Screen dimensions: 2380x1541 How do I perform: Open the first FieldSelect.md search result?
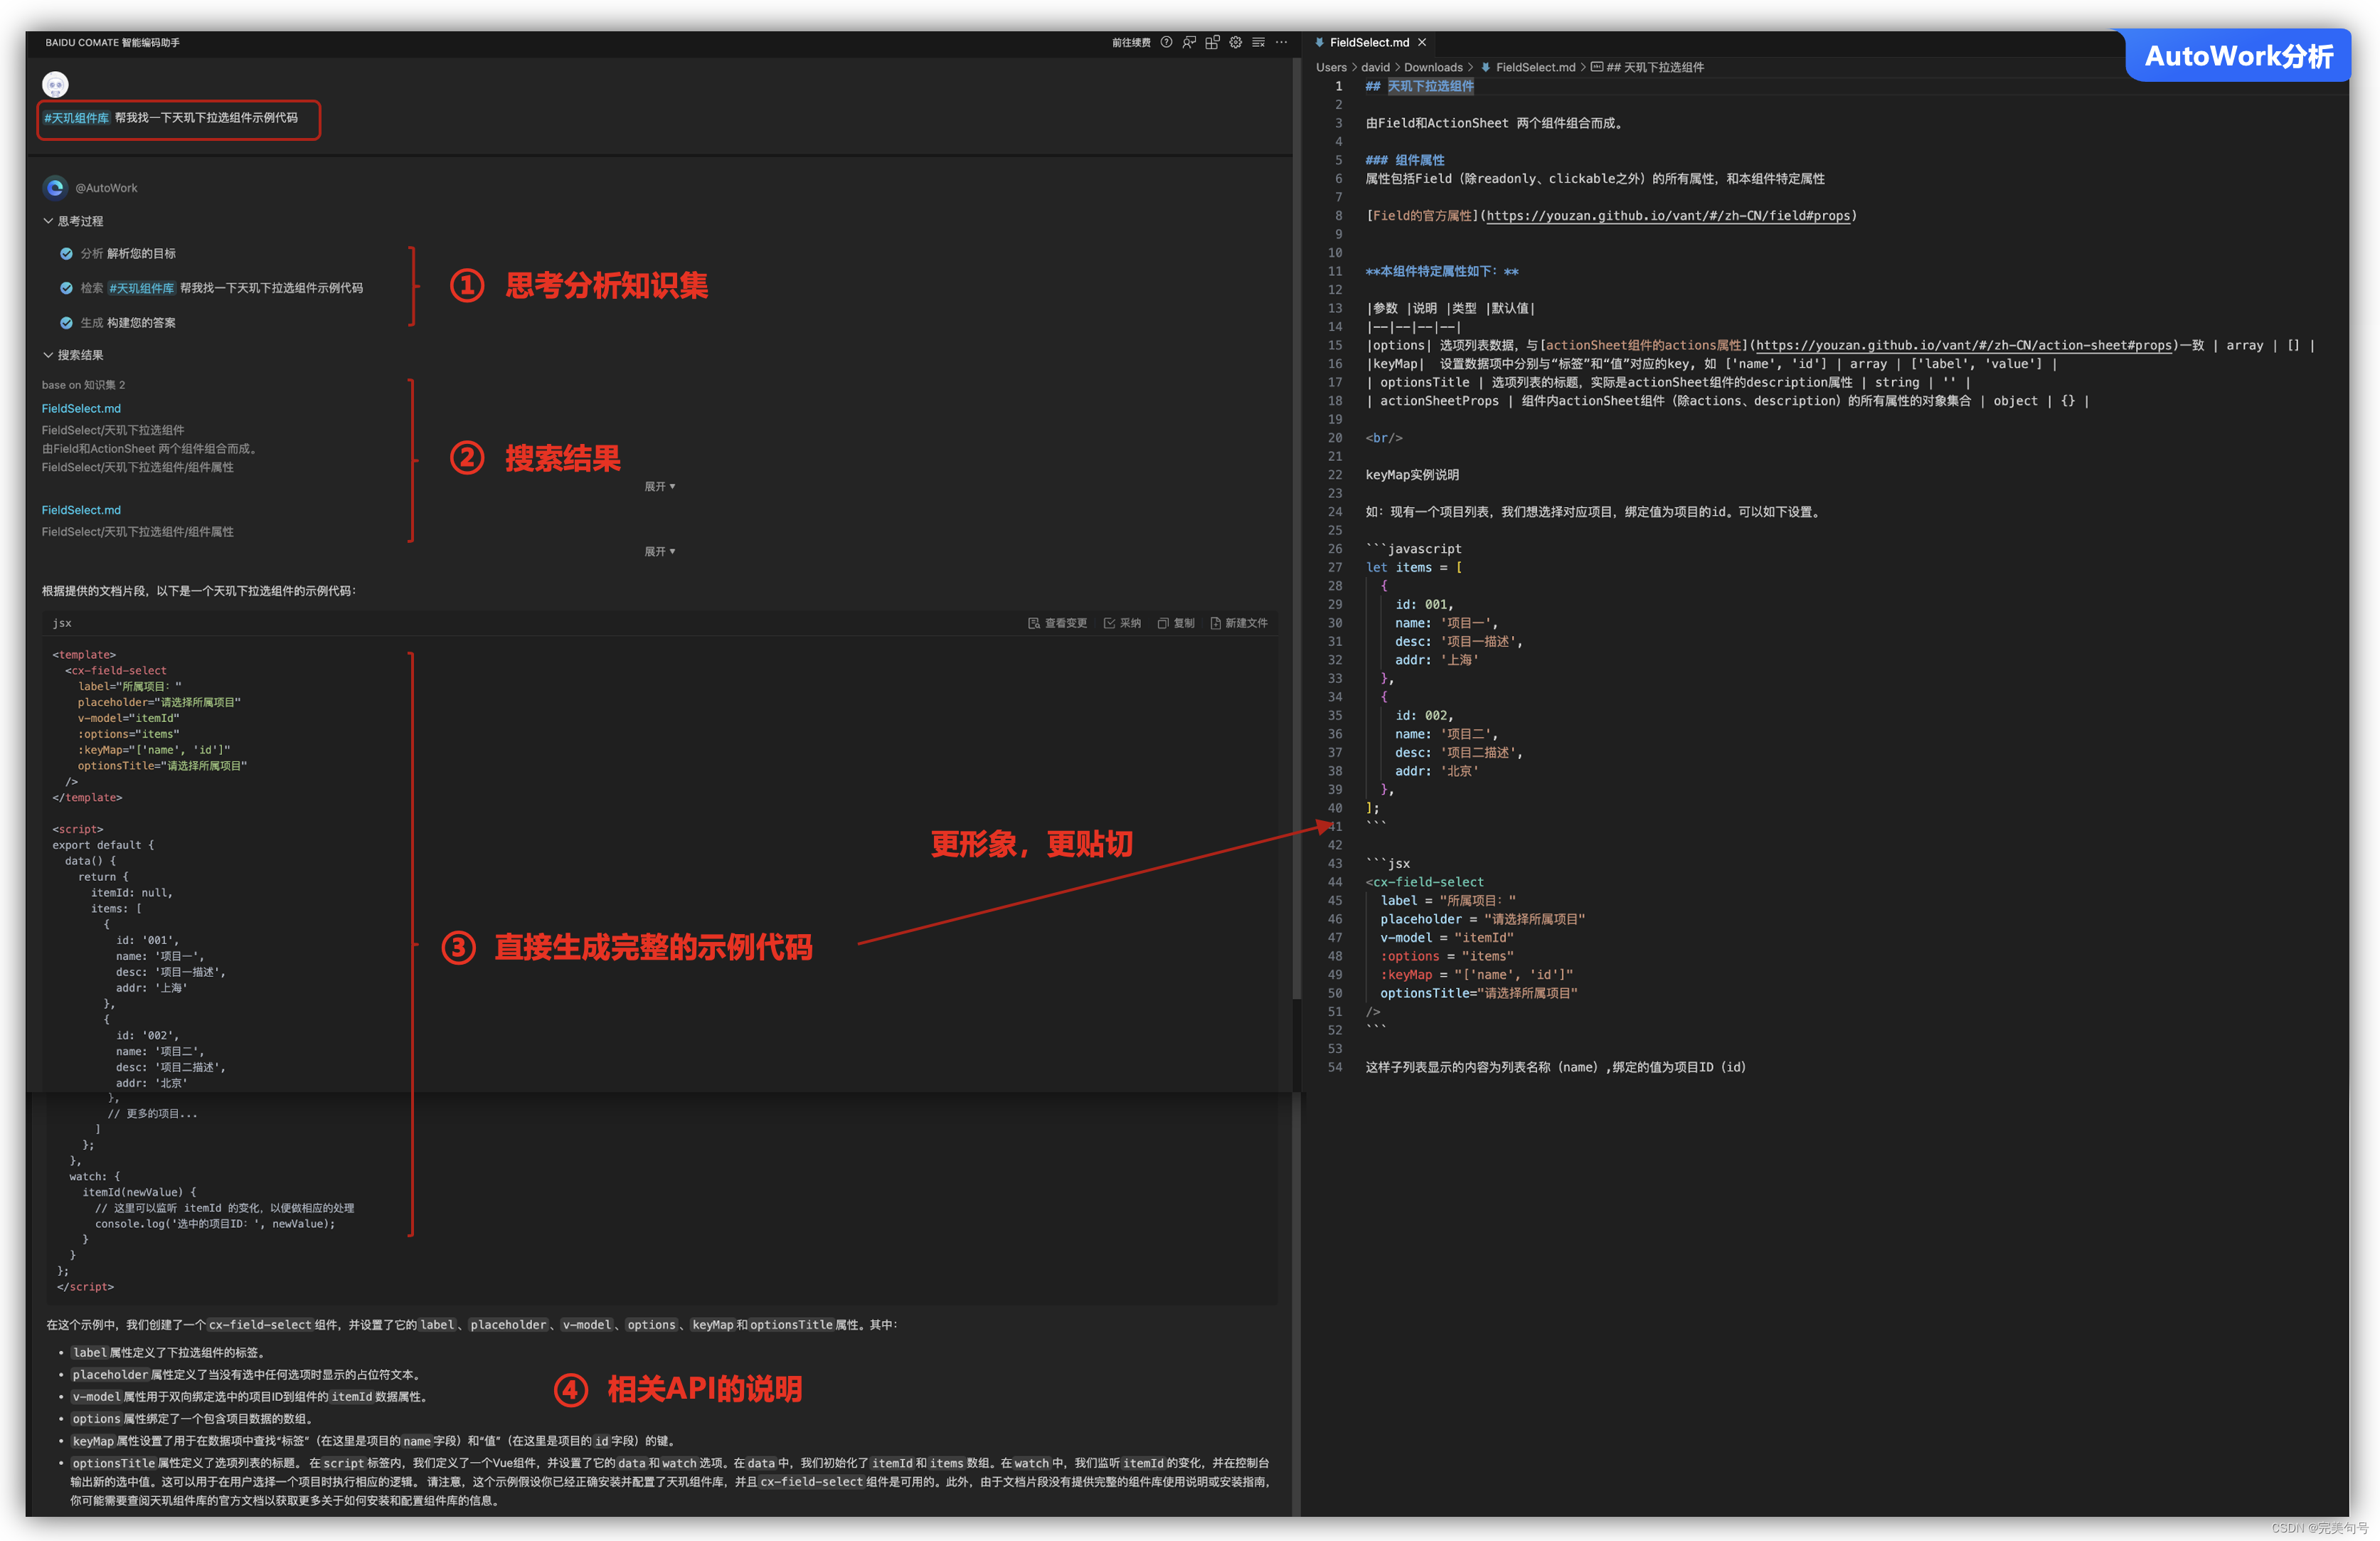(x=81, y=408)
